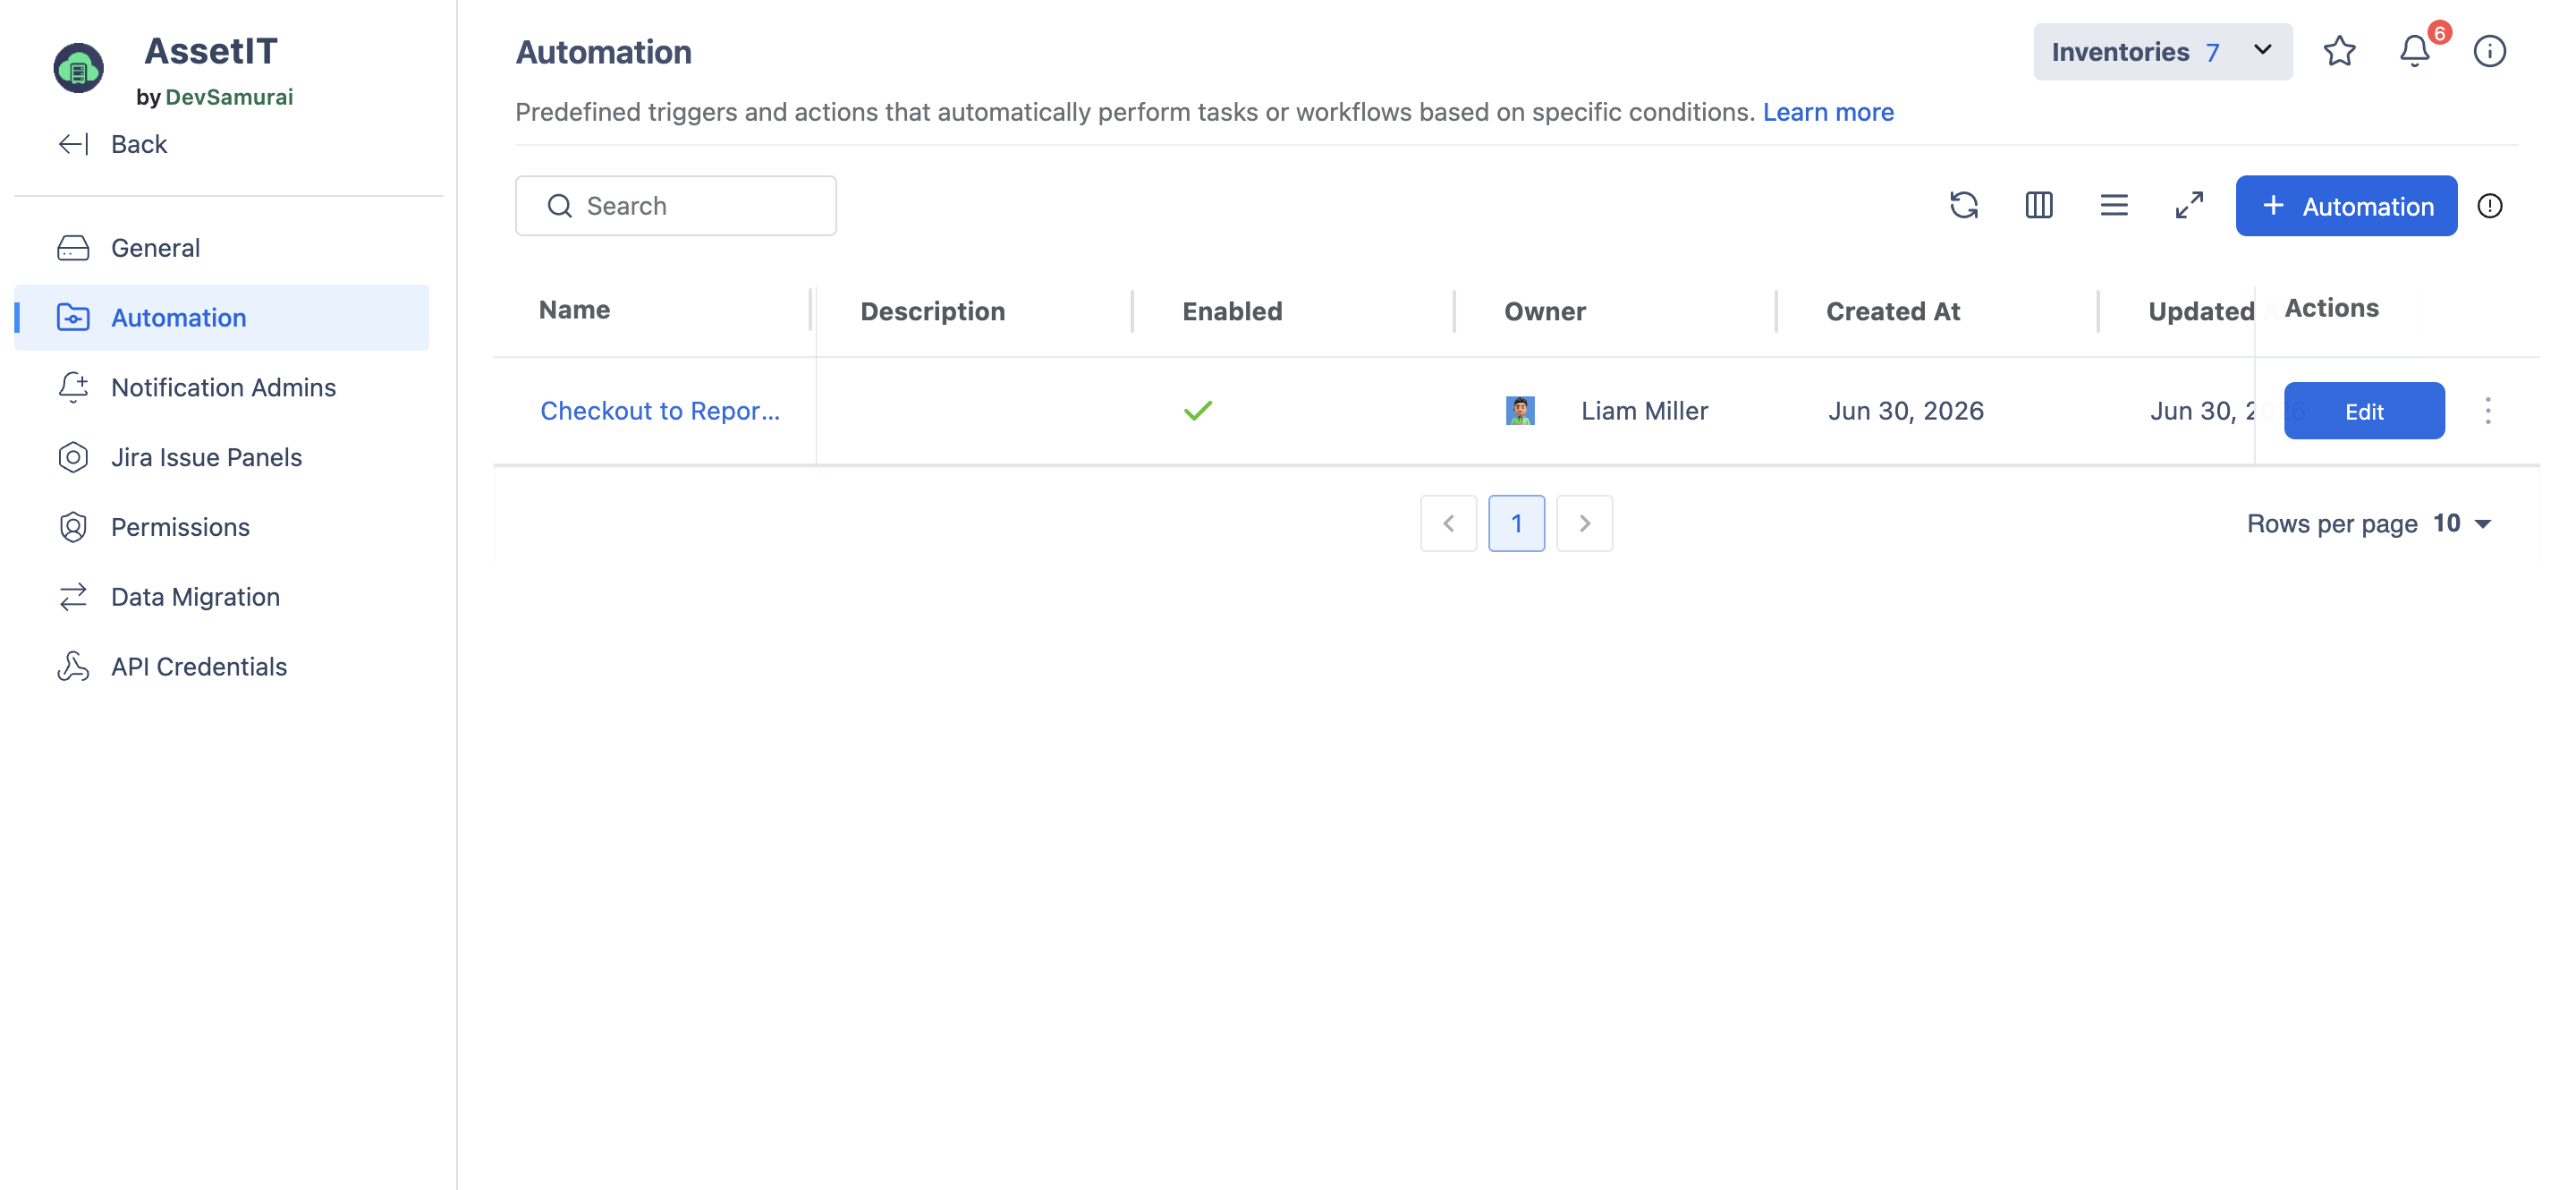Screen dimensions: 2576x1190
Task: Create a new Automation
Action: [2346, 206]
